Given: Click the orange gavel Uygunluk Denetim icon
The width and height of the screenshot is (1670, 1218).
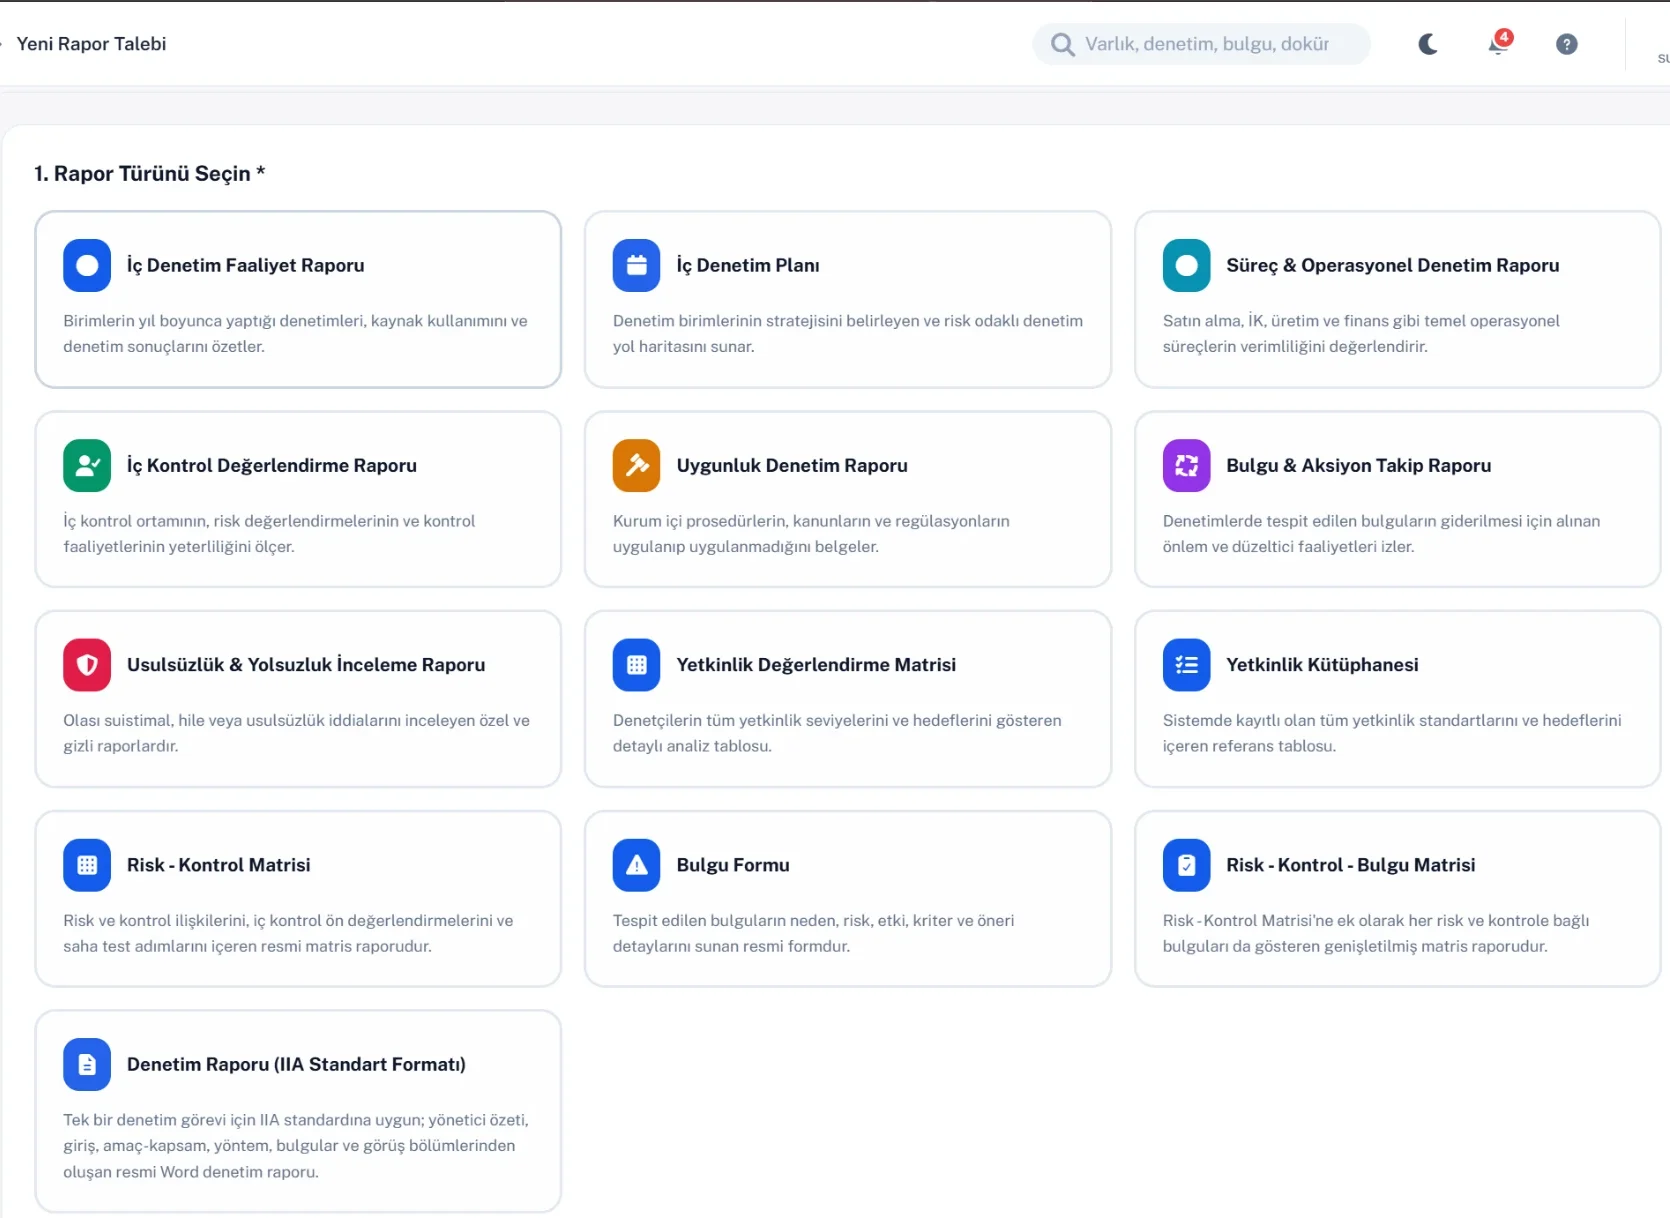Looking at the screenshot, I should click(636, 465).
